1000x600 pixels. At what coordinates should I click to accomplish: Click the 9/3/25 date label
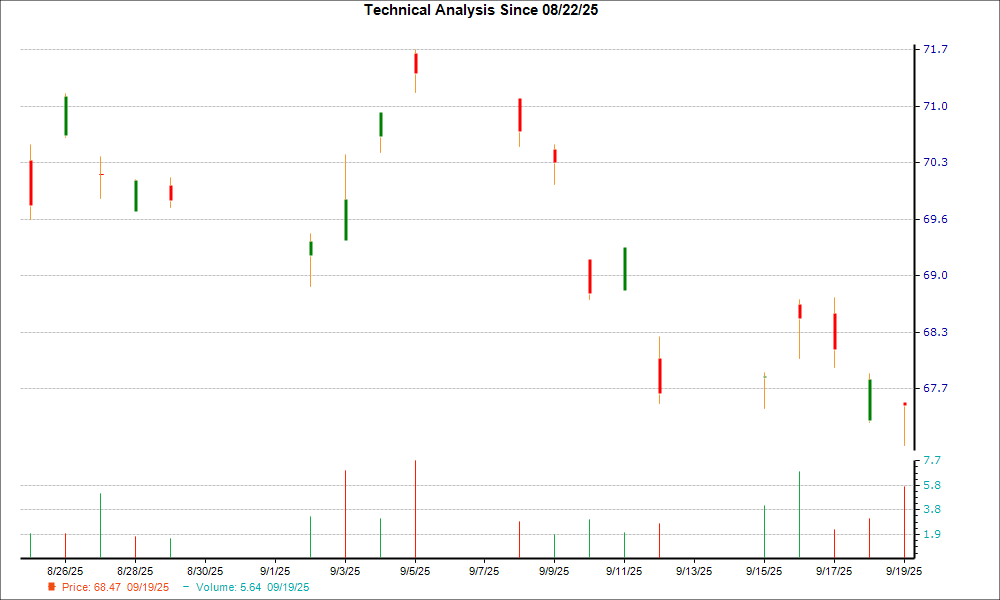point(345,571)
